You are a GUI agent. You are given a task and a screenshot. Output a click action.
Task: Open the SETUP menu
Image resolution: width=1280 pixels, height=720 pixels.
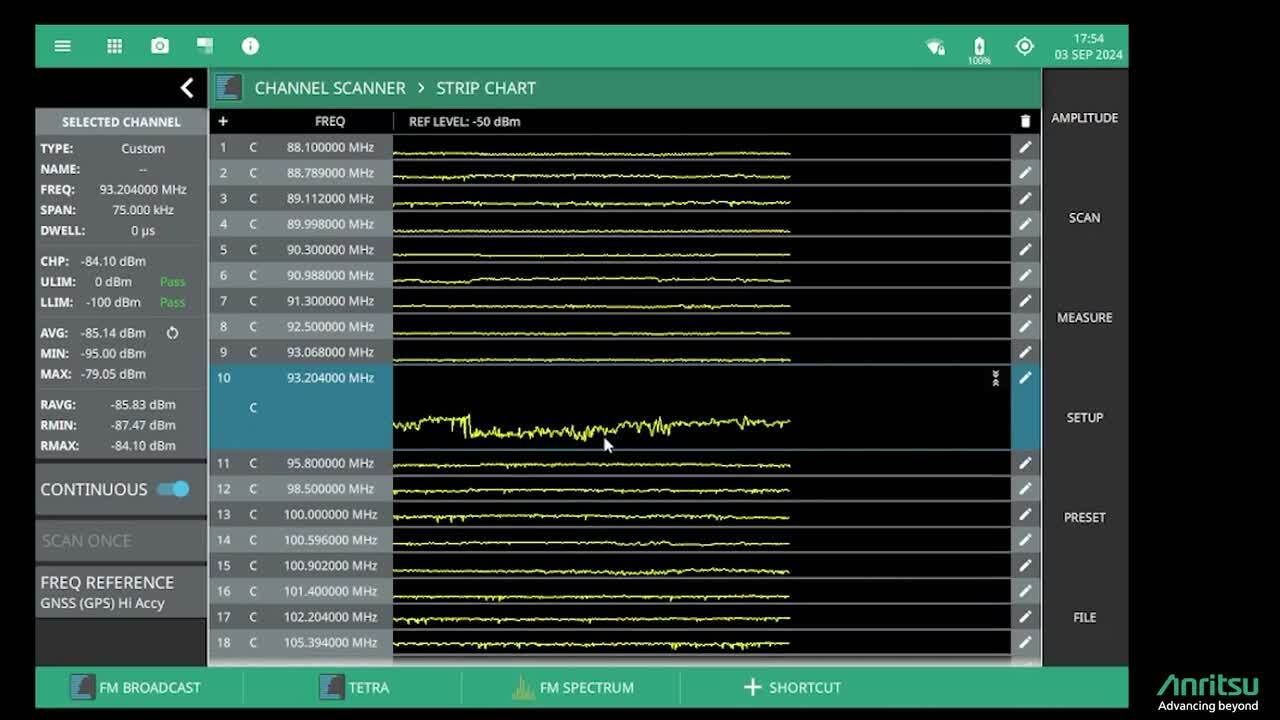1084,418
